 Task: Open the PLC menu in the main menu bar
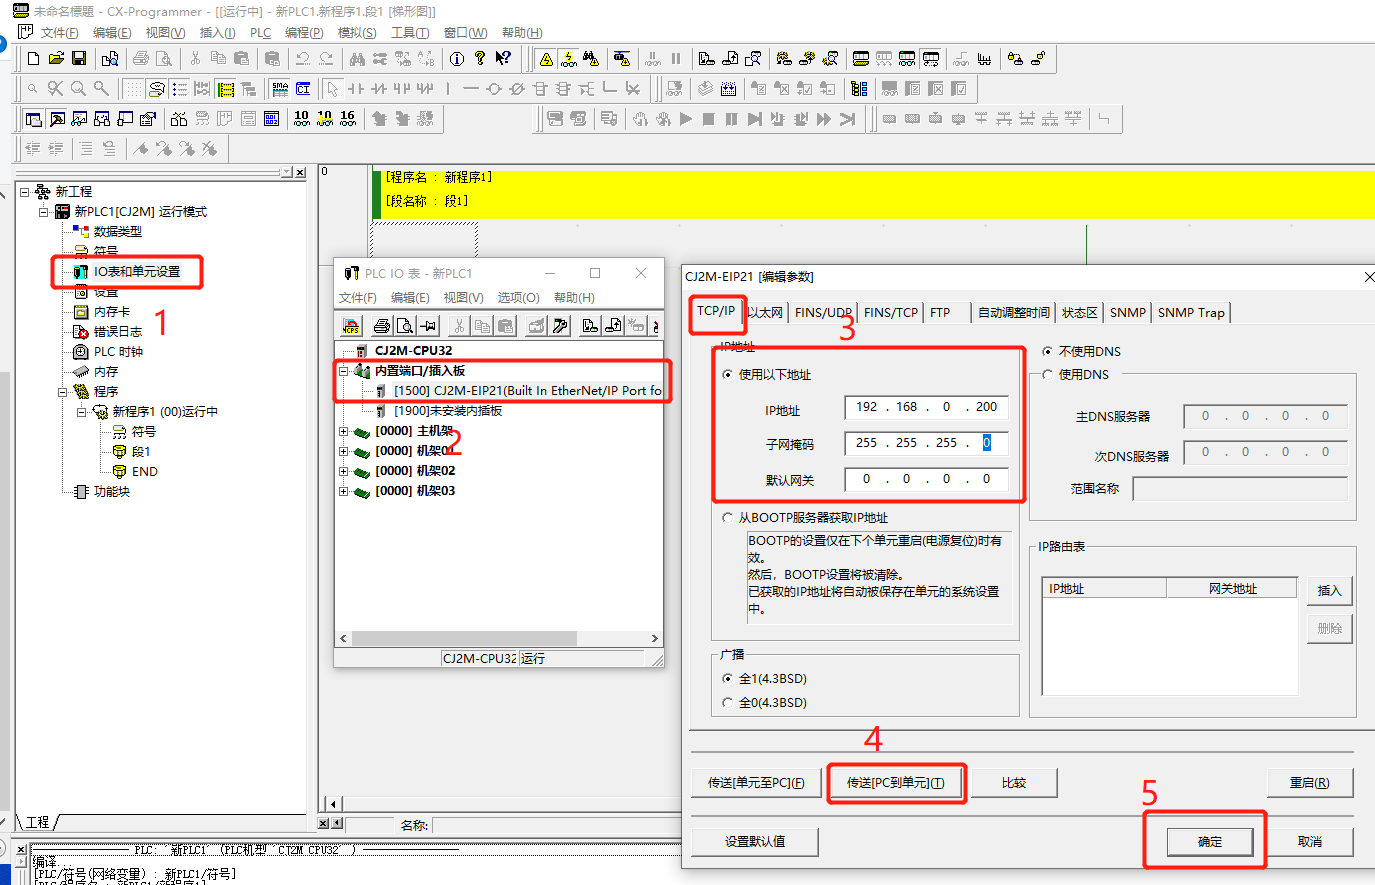[260, 33]
